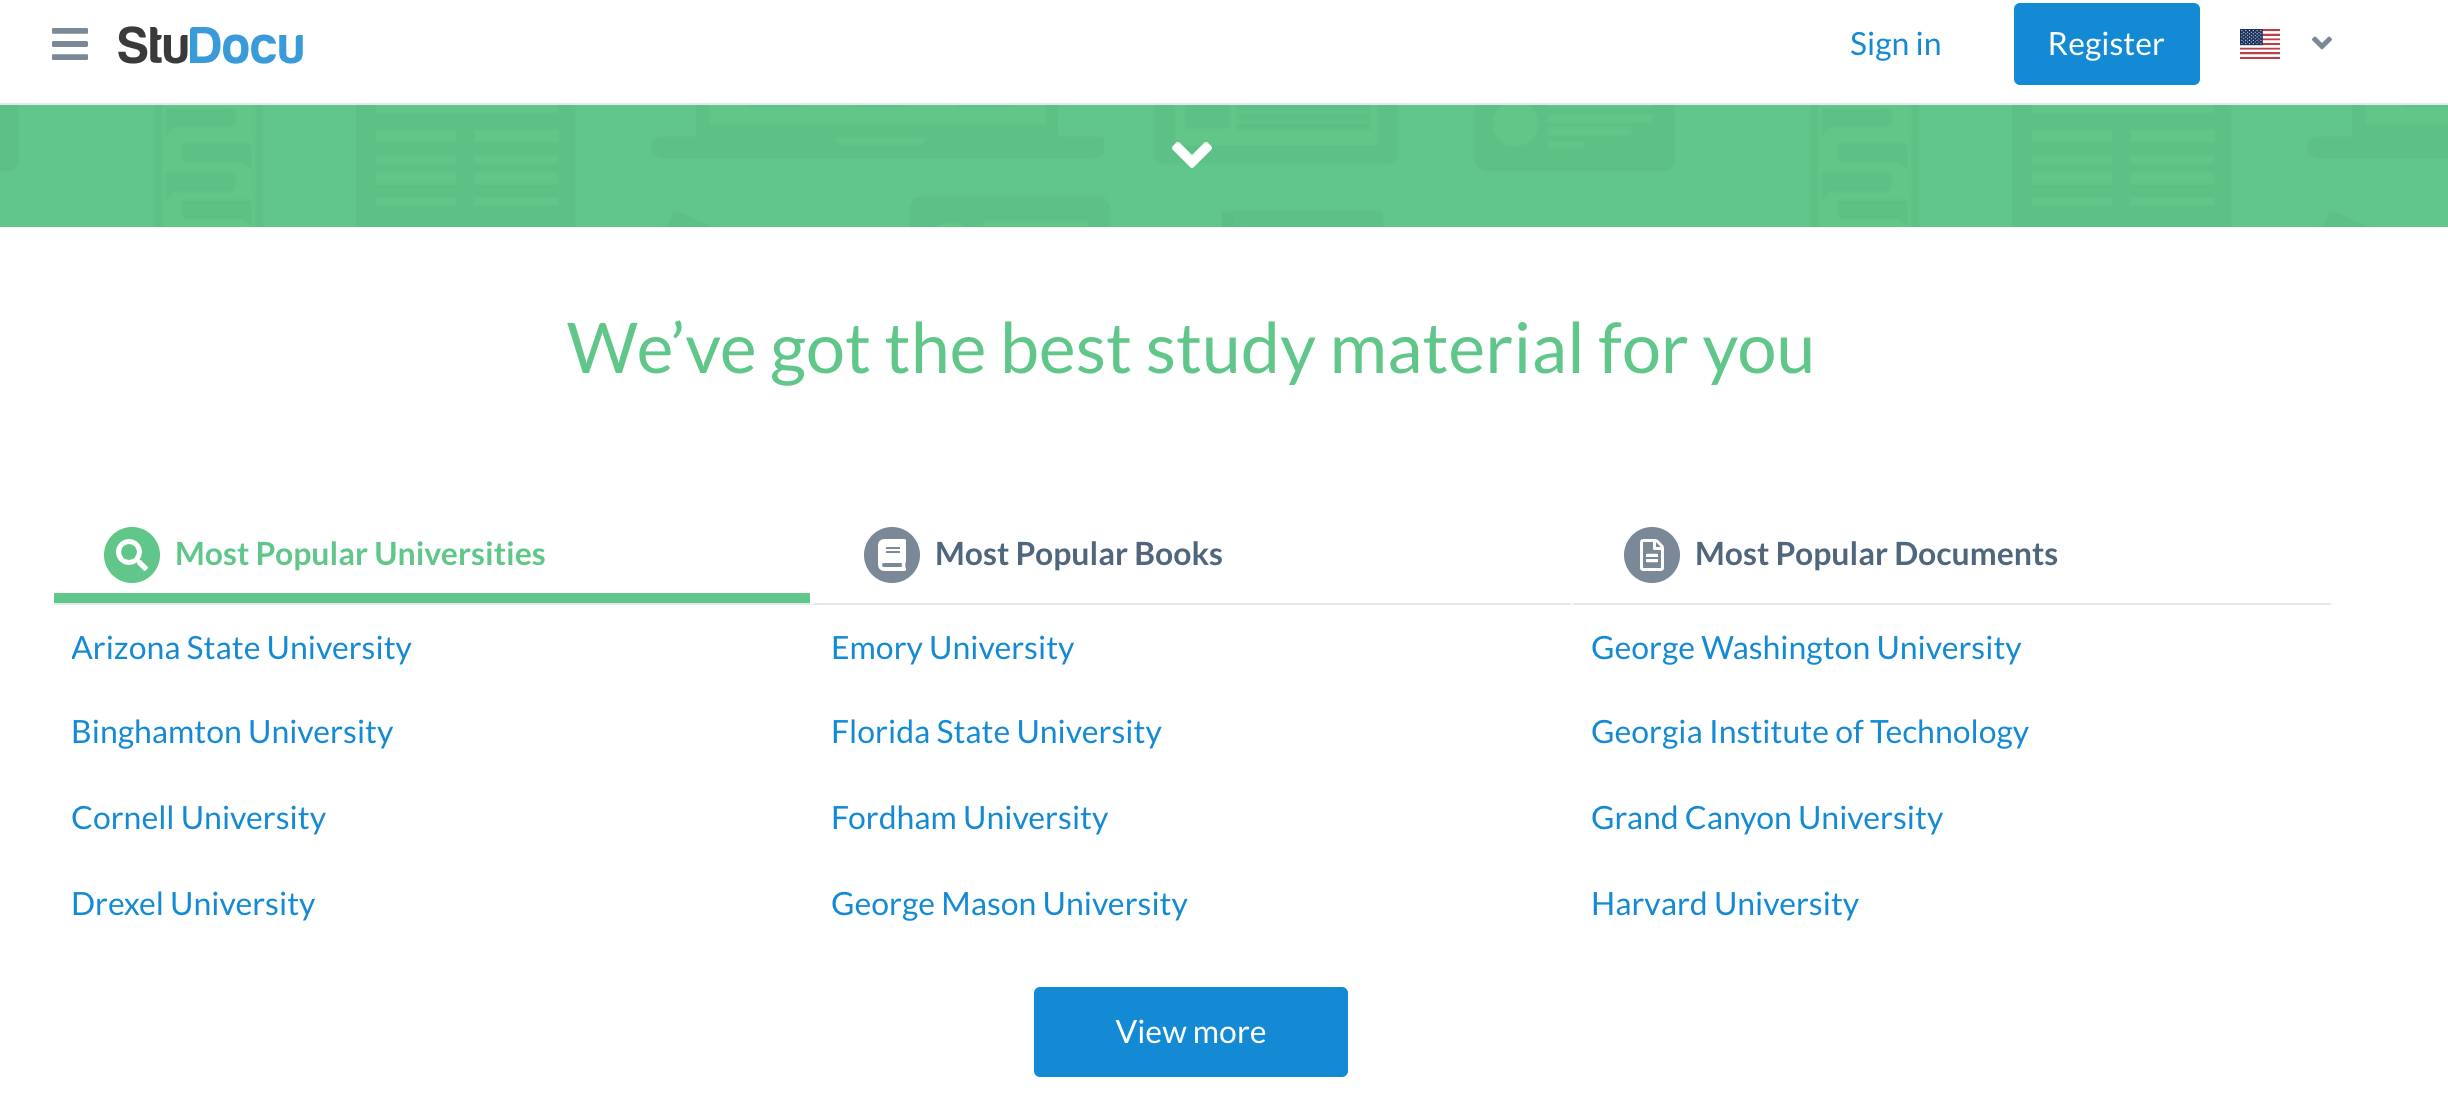The image size is (2448, 1110).
Task: Open George Mason University link
Action: [x=1009, y=904]
